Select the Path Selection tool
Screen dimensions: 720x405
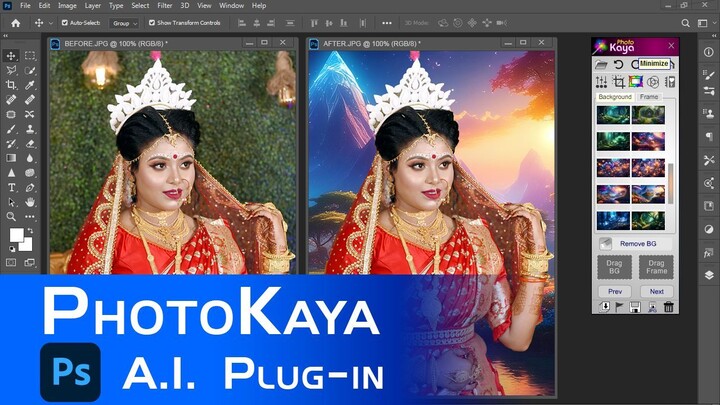pyautogui.click(x=11, y=202)
